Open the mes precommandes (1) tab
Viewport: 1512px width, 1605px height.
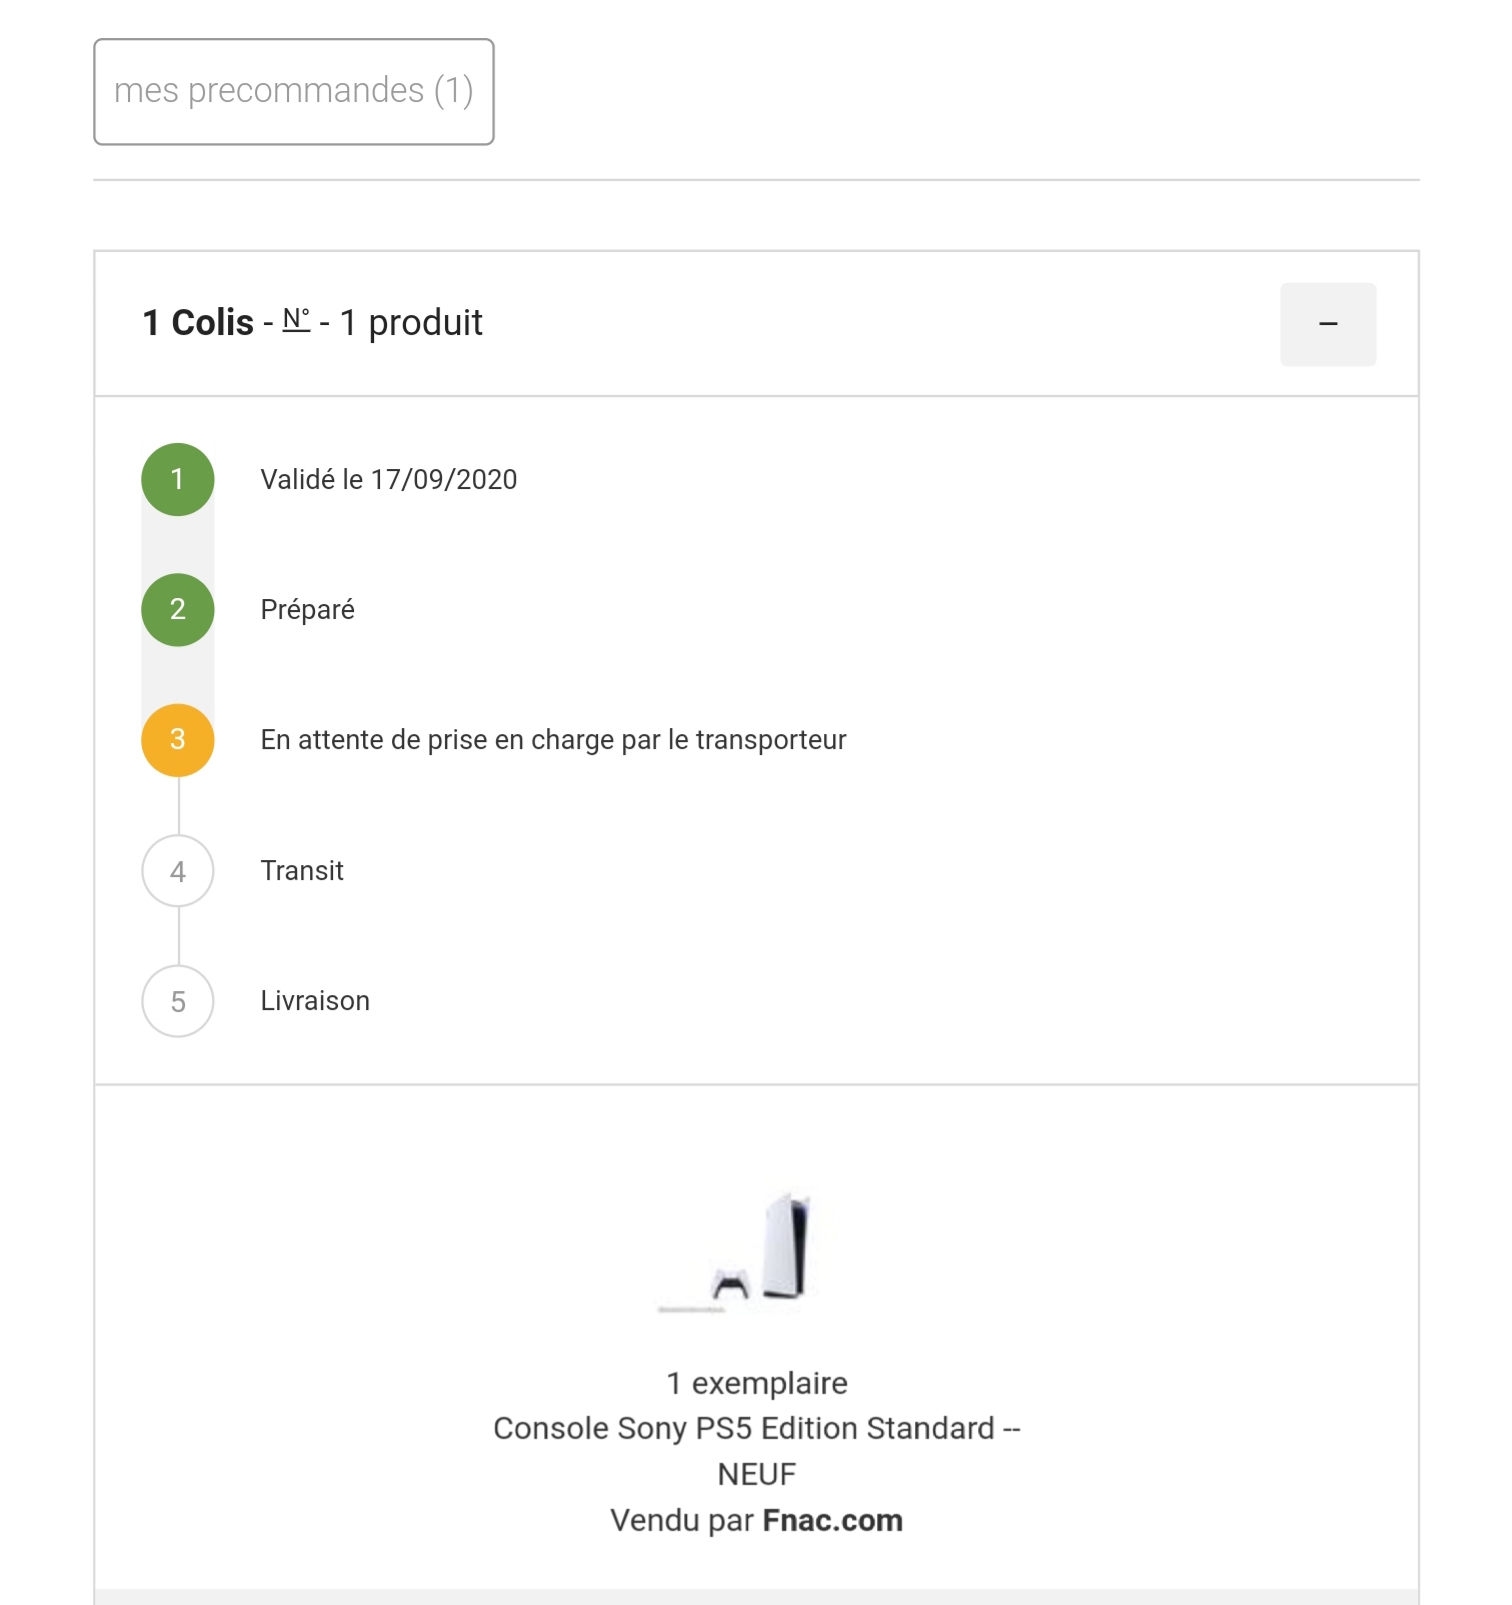tap(293, 92)
